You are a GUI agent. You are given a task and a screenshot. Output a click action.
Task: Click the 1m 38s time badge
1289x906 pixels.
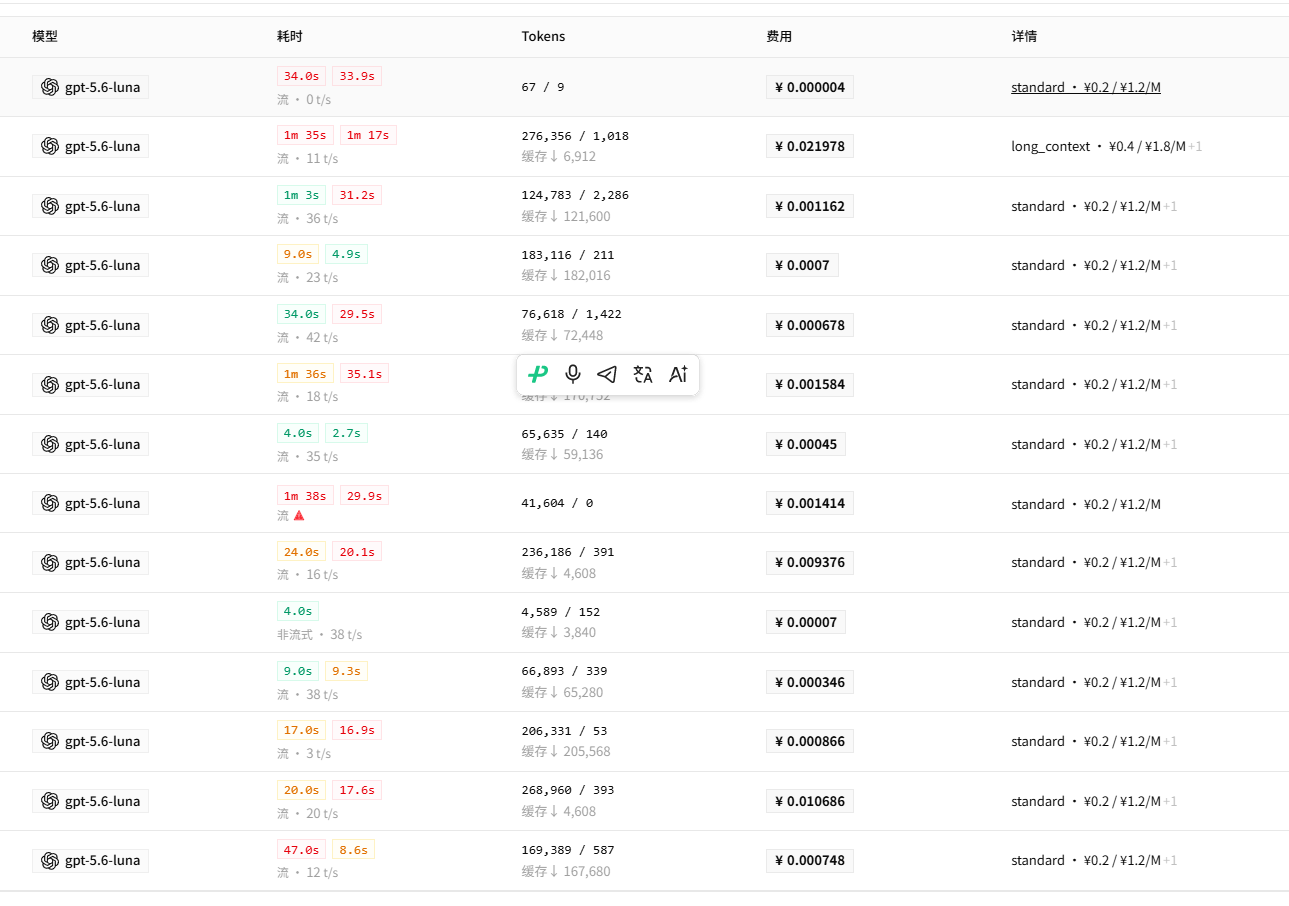coord(305,495)
